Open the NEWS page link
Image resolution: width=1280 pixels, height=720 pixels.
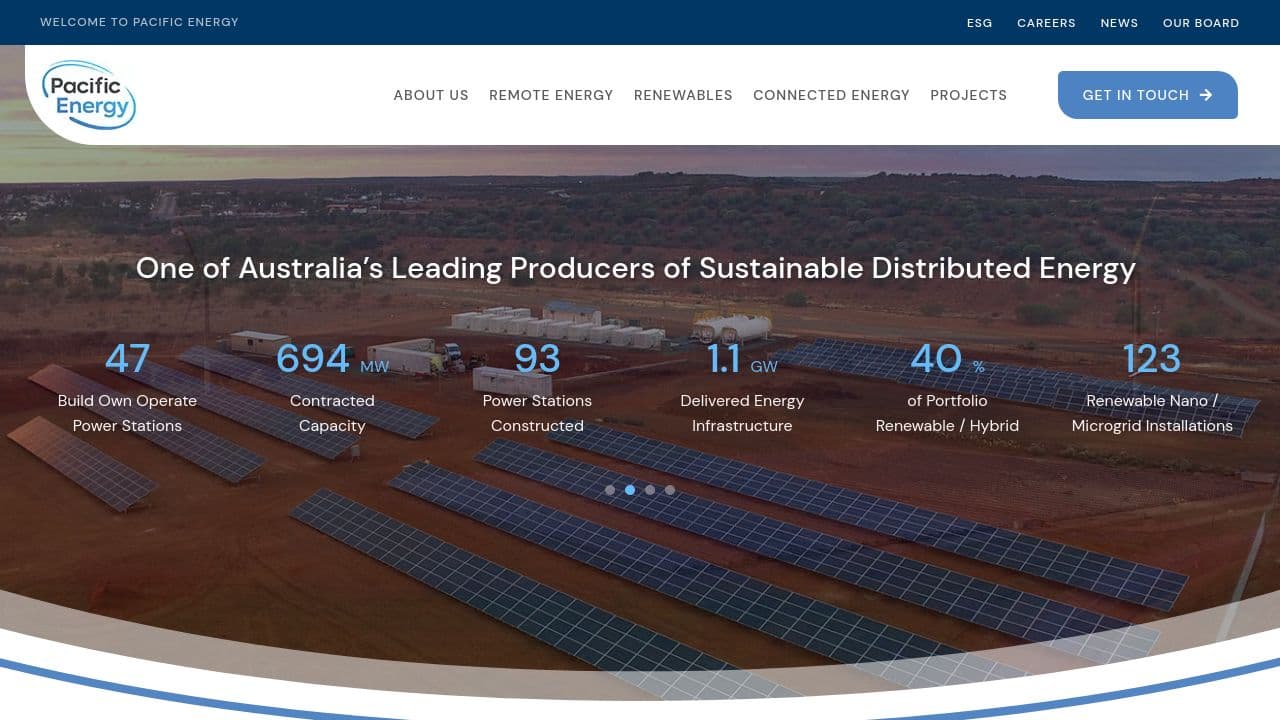tap(1119, 22)
